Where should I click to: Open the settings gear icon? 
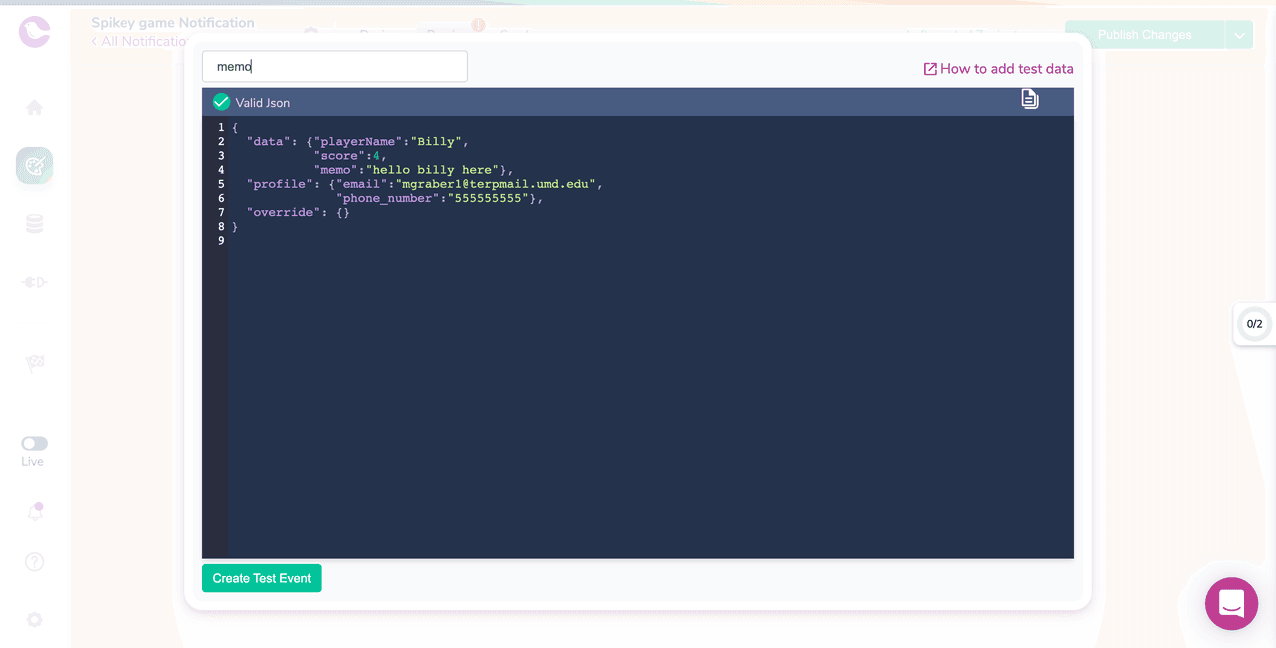pyautogui.click(x=34, y=619)
